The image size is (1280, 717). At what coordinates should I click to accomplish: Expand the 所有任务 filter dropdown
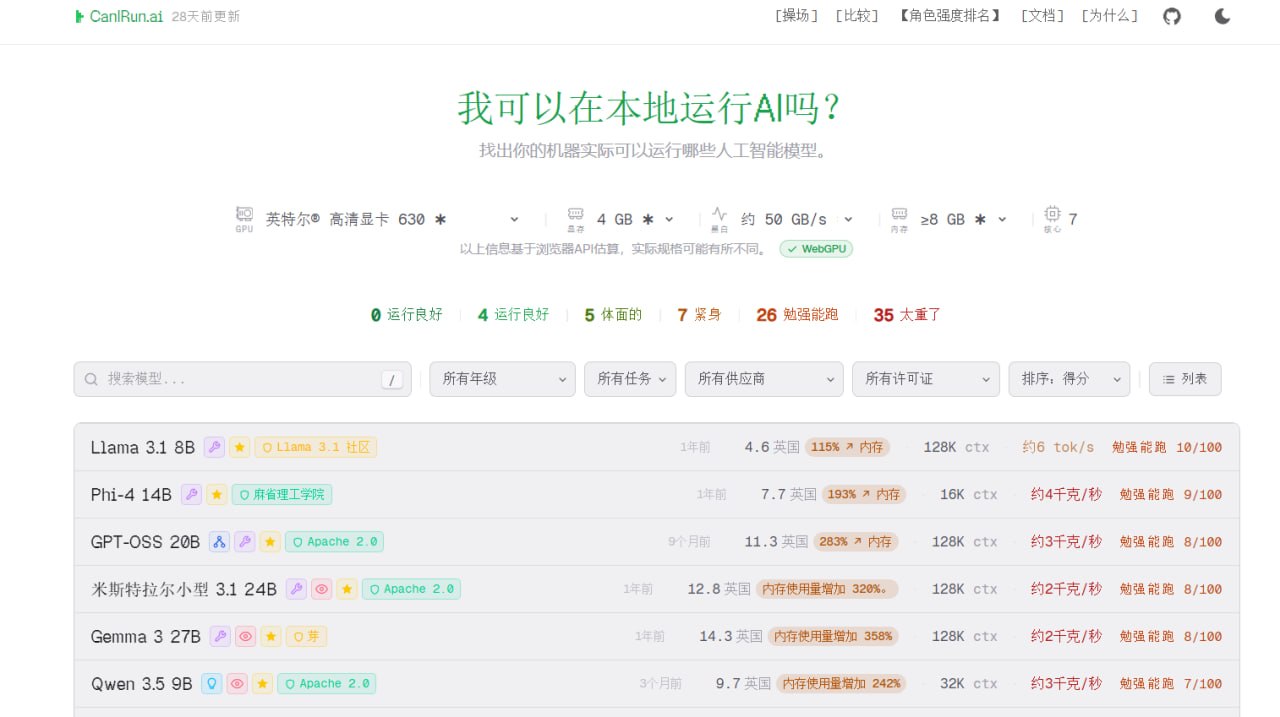pyautogui.click(x=630, y=379)
